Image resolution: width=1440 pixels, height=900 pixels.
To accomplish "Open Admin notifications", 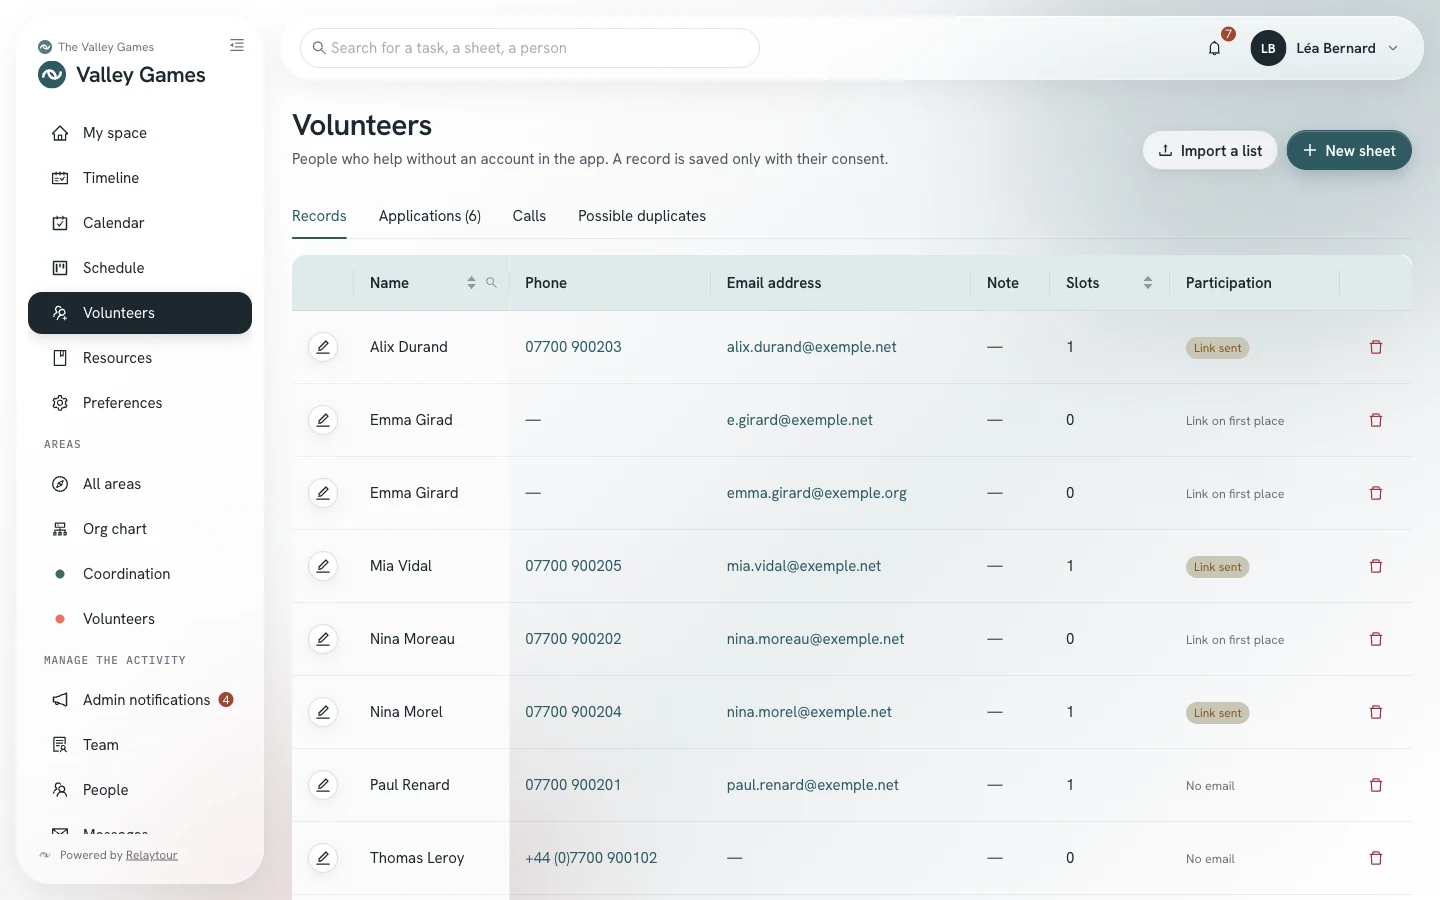I will pyautogui.click(x=140, y=700).
